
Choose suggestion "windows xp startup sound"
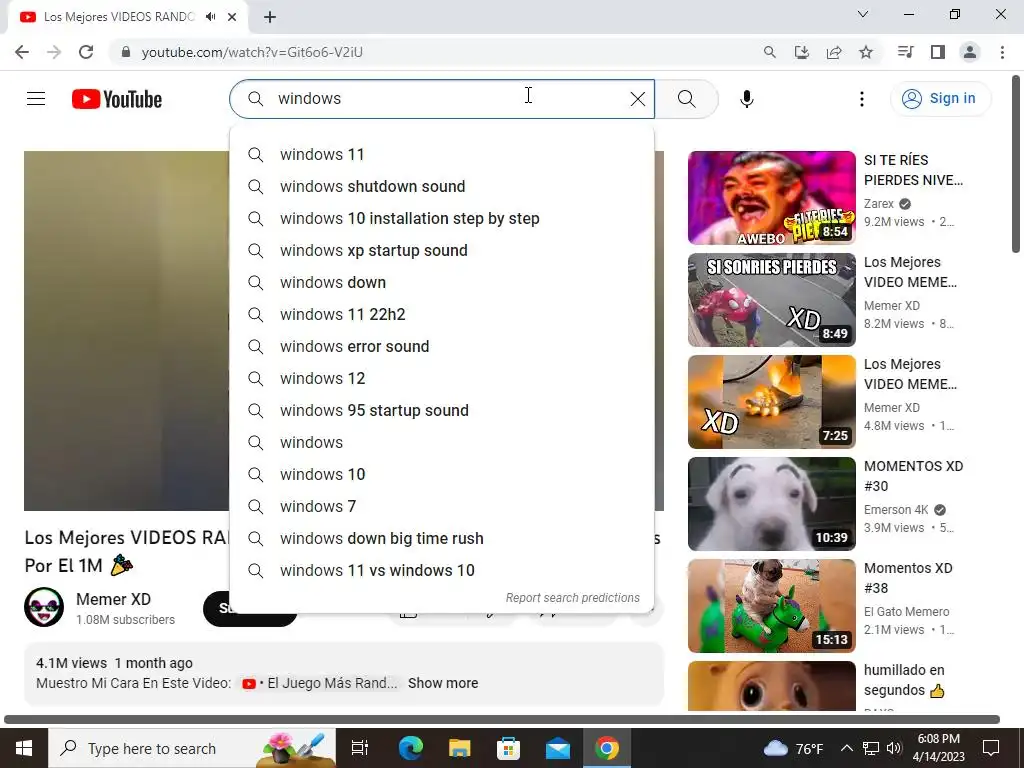pyautogui.click(x=441, y=251)
